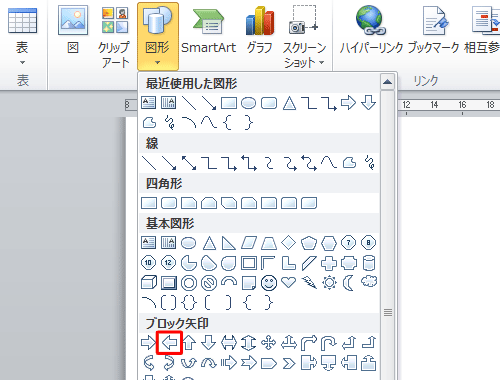This screenshot has height=380, width=500.
Task: Select the Double Arrow line in 線
Action: [189, 163]
